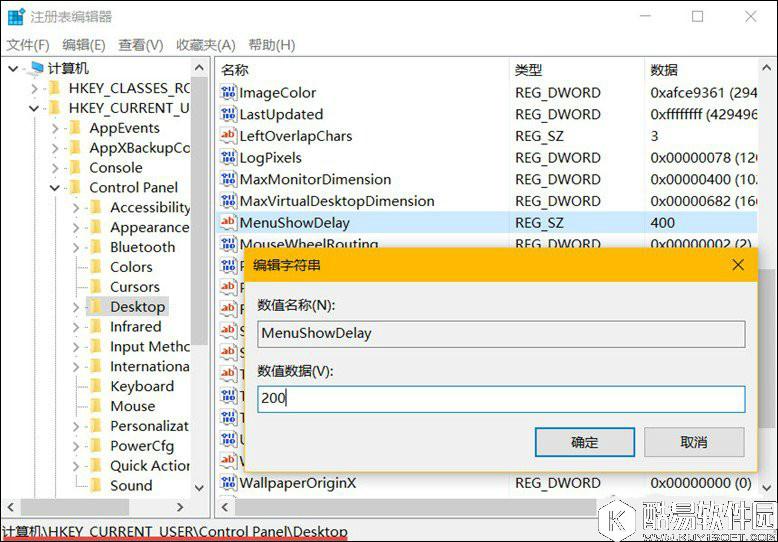Expand the Console key
The image size is (778, 542).
55,168
